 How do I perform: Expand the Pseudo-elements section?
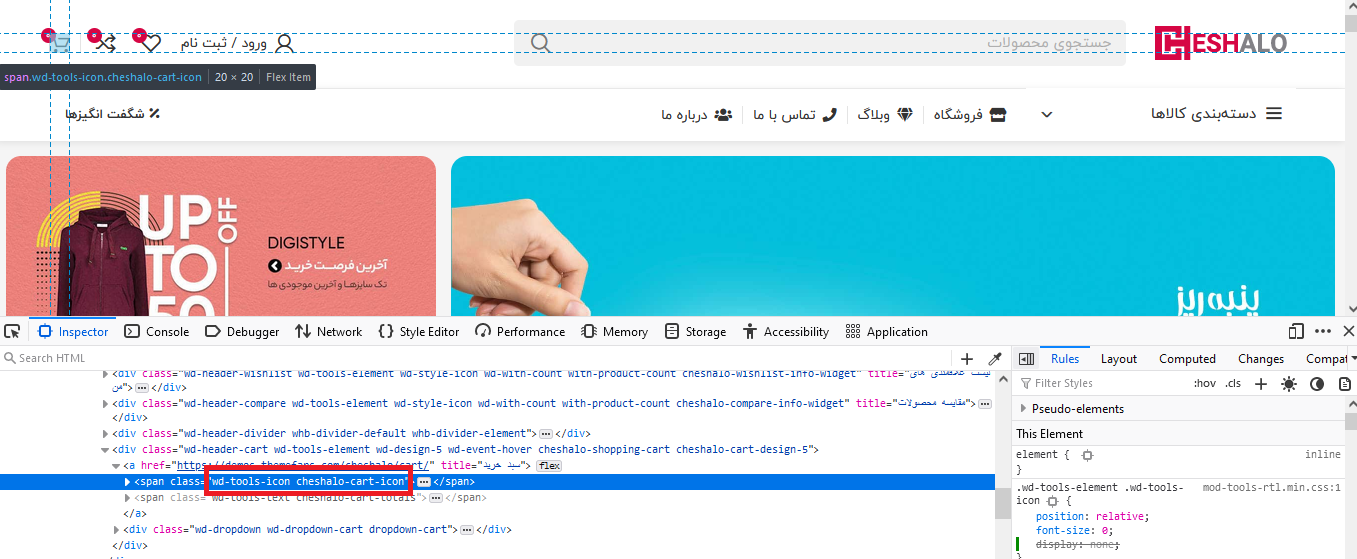[x=1023, y=409]
